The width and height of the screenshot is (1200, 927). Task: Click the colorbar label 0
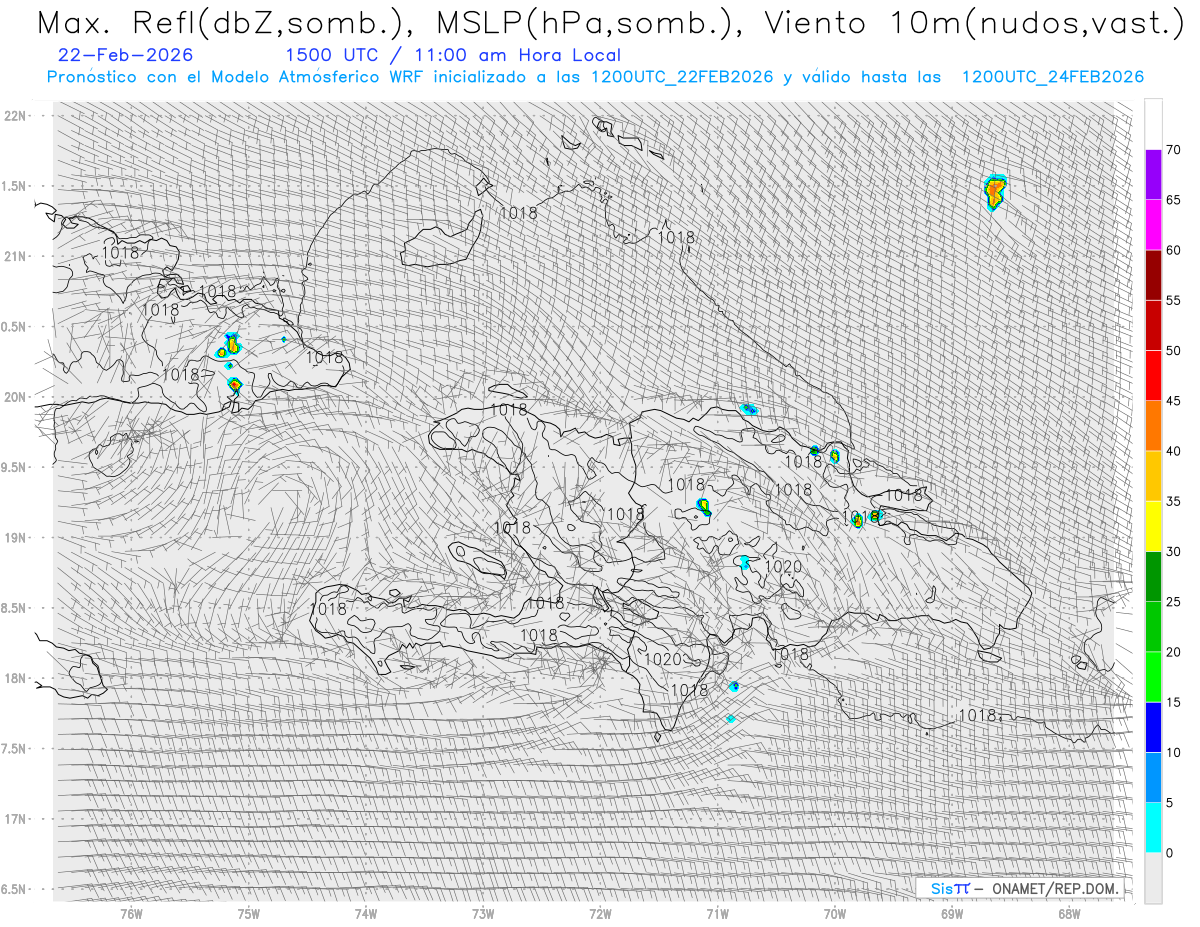1169,852
